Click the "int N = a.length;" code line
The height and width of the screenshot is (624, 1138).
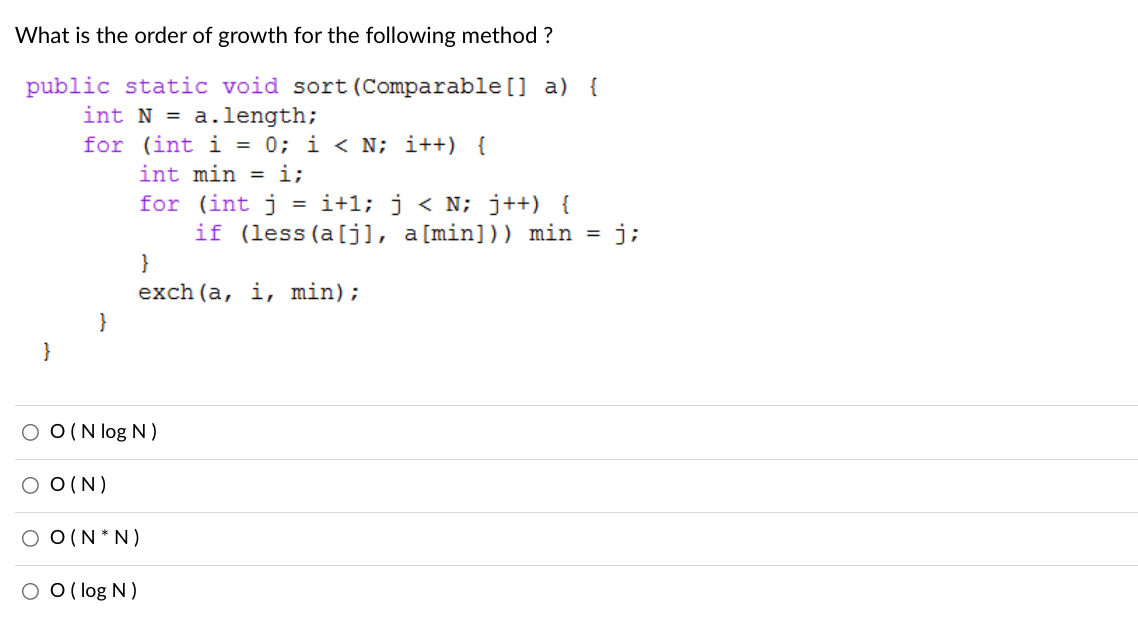200,115
